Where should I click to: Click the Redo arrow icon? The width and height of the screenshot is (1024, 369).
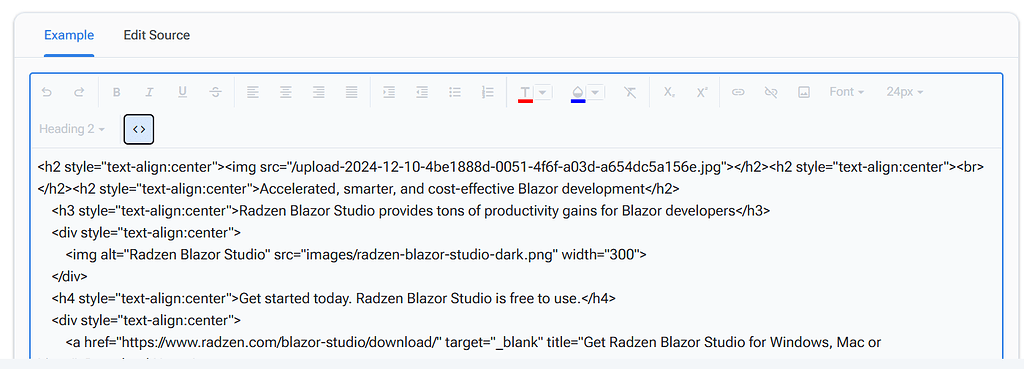79,92
